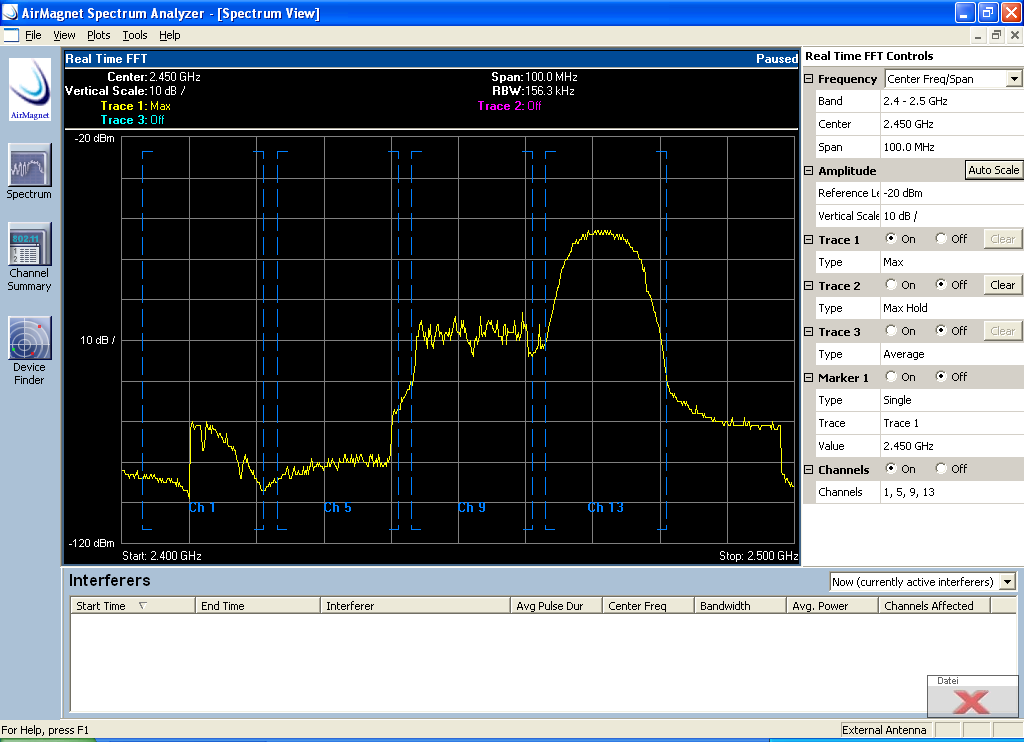Screen dimensions: 1024x742
Task: Sort interferers by Start Time column
Action: coord(133,605)
